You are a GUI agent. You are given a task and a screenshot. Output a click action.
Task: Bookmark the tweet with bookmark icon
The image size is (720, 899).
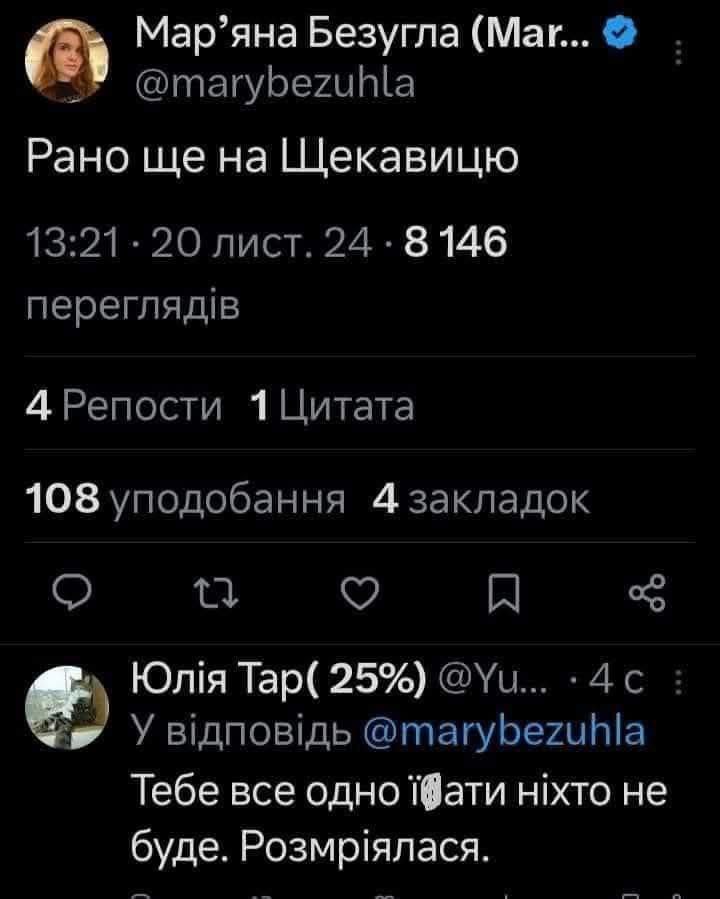(504, 593)
